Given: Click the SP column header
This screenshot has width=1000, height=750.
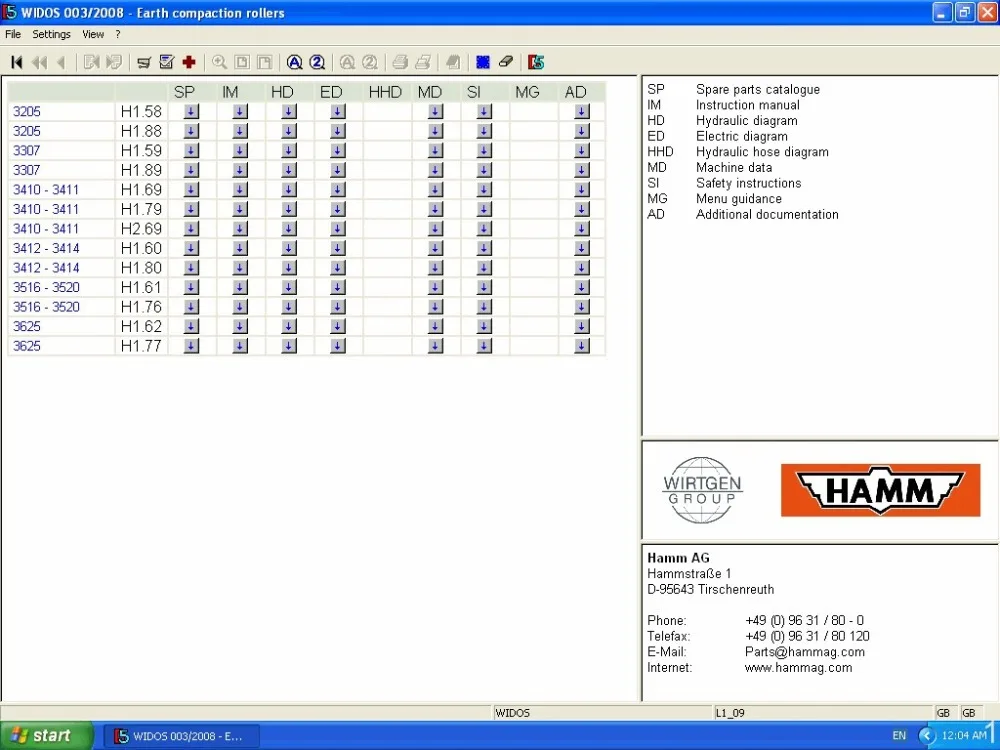Looking at the screenshot, I should (x=184, y=92).
